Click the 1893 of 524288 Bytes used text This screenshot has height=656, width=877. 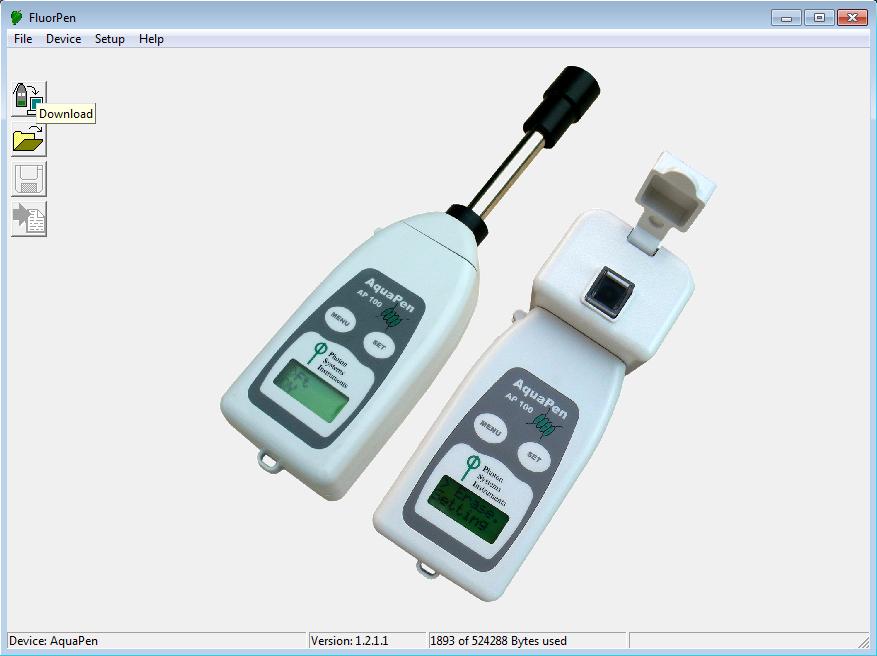pyautogui.click(x=498, y=641)
